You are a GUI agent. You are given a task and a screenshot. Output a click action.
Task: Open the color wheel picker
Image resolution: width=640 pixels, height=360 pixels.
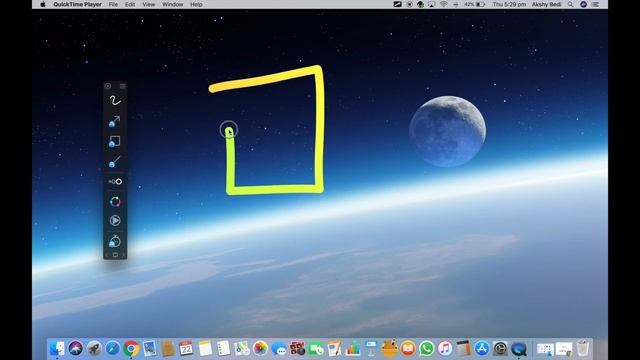[115, 201]
